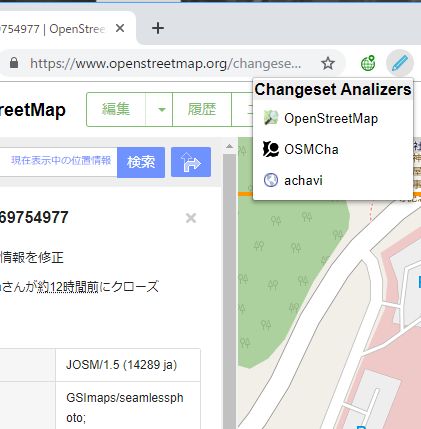This screenshot has height=429, width=421.
Task: Click the changeset heading 69754977
Action: 34,217
